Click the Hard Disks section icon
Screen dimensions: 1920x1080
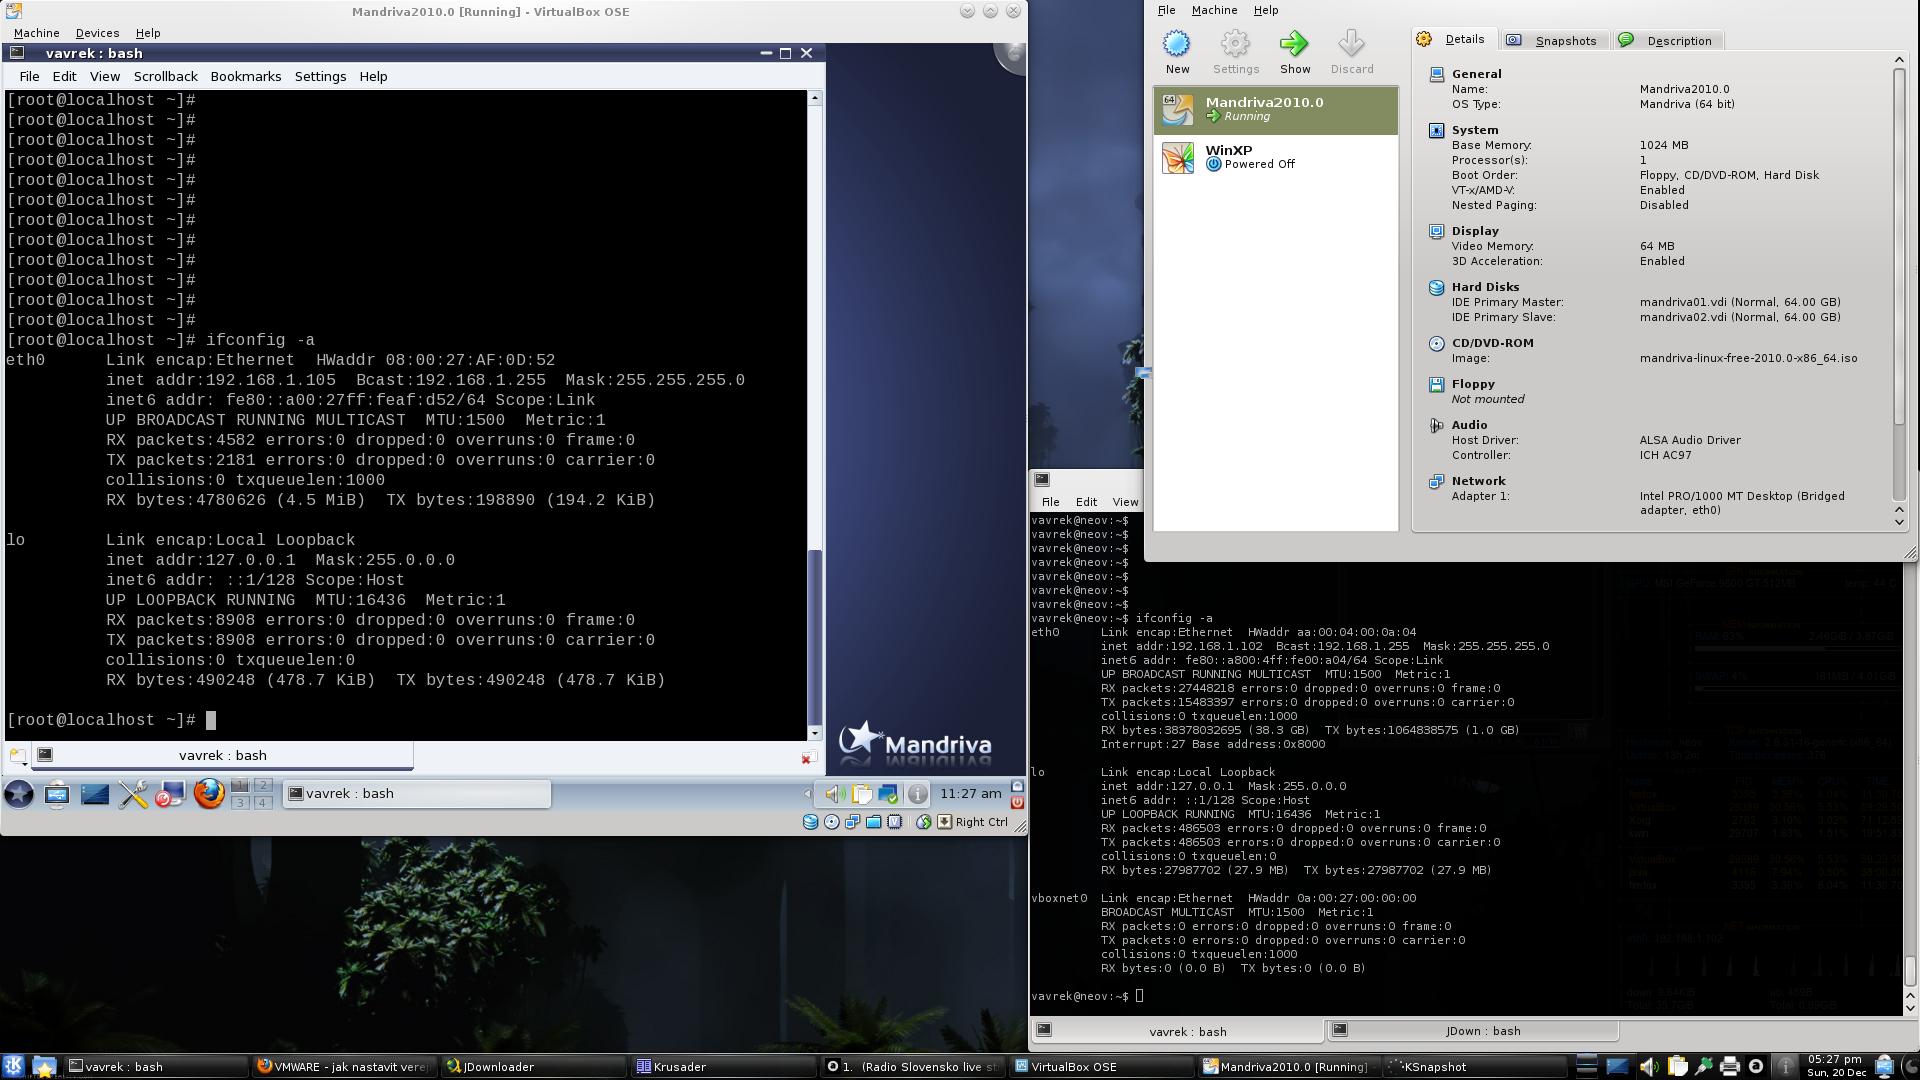point(1436,287)
